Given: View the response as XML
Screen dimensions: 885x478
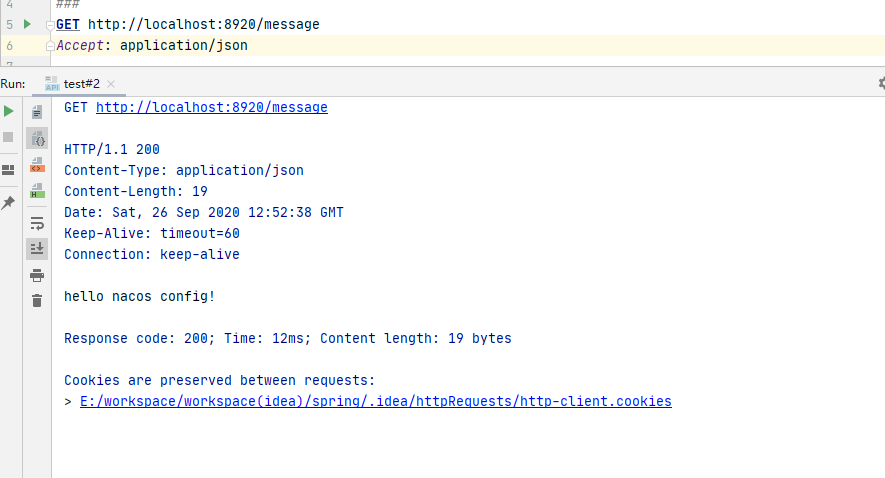Looking at the screenshot, I should click(x=37, y=165).
